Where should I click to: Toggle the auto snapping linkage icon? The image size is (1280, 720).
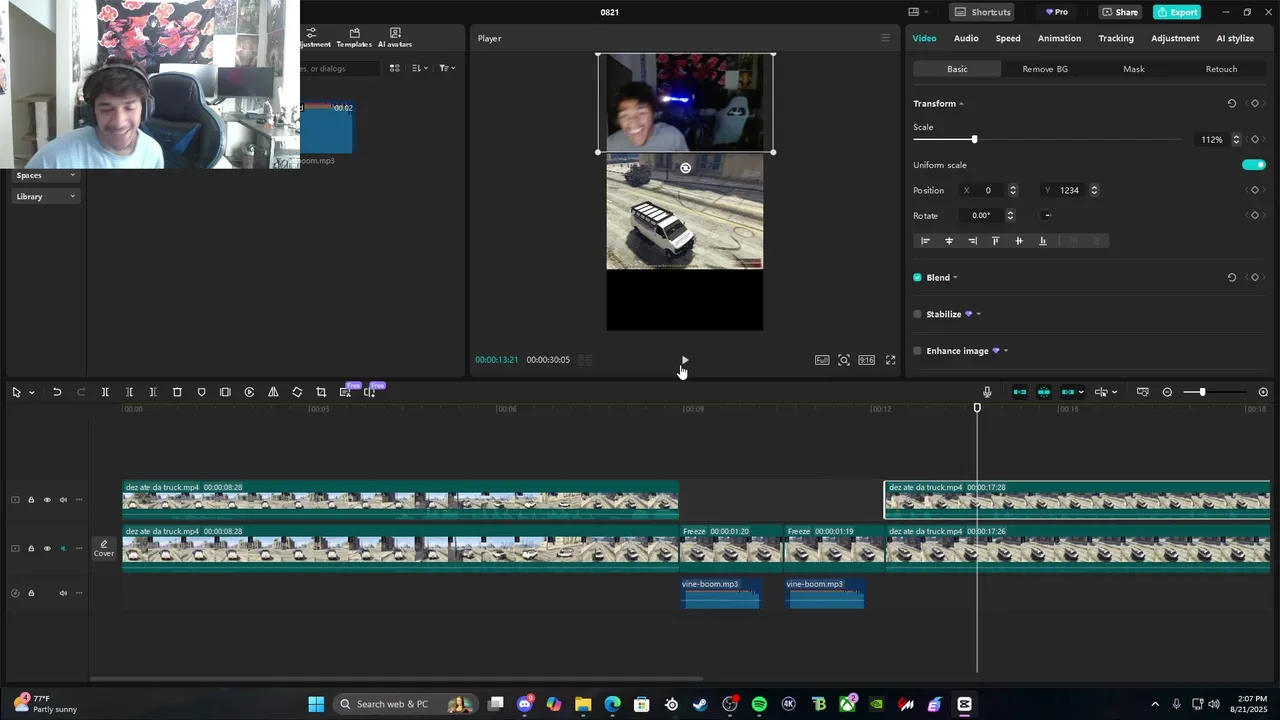(x=1044, y=392)
